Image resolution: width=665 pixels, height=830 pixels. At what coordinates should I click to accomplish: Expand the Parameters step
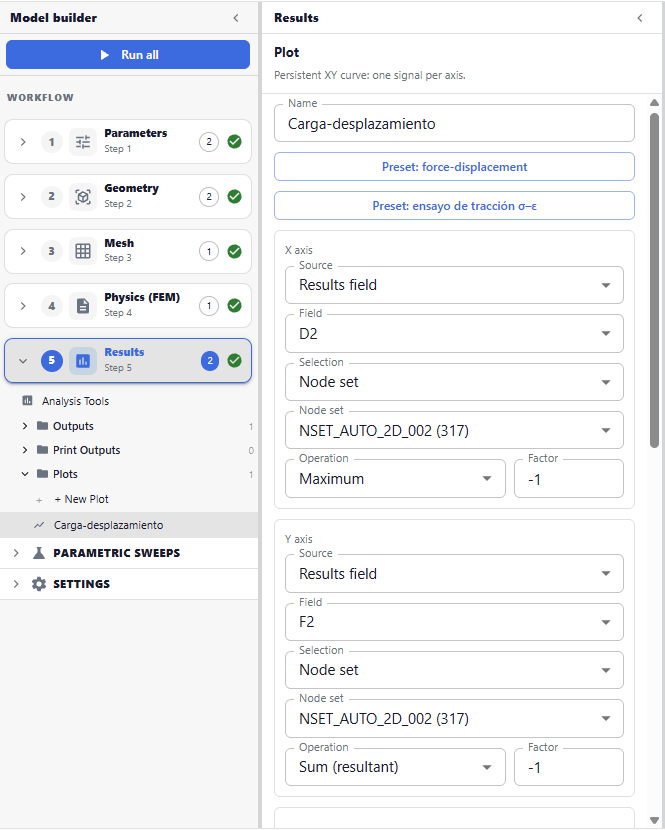[23, 142]
